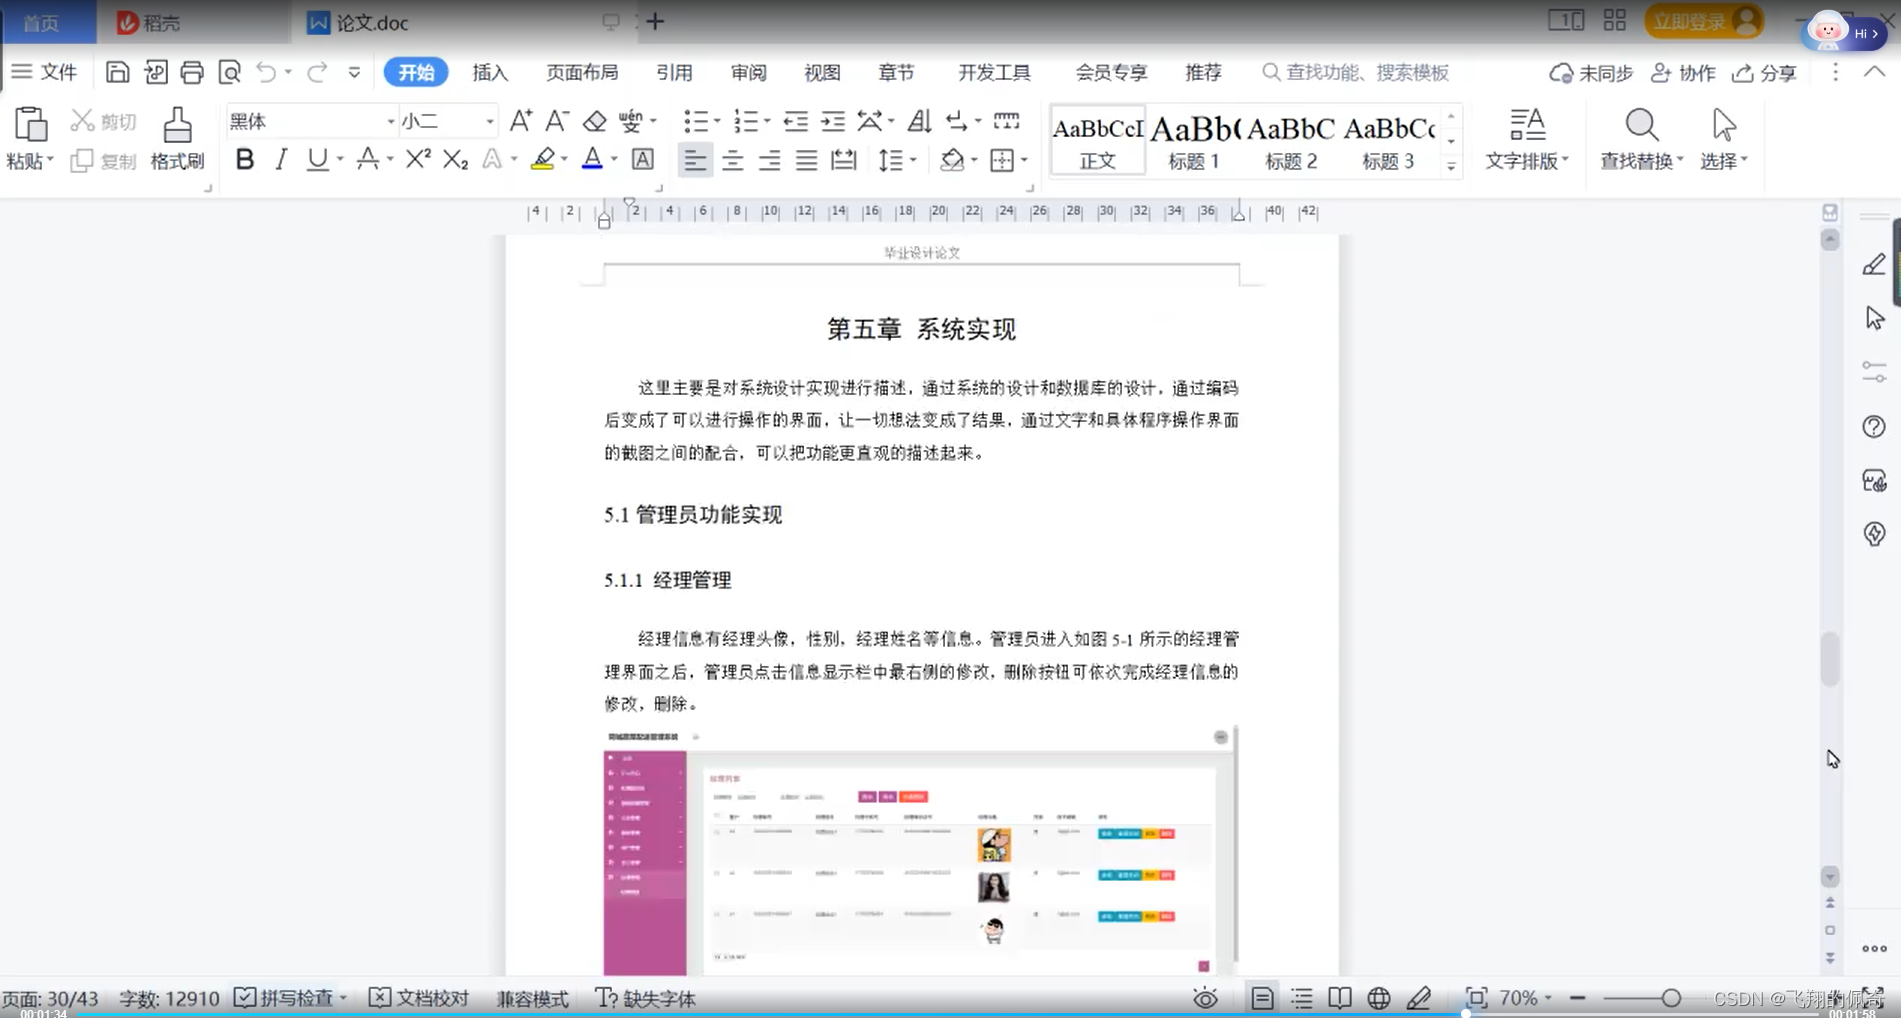The width and height of the screenshot is (1901, 1018).
Task: Open the font size dropdown (小二)
Action: point(489,121)
